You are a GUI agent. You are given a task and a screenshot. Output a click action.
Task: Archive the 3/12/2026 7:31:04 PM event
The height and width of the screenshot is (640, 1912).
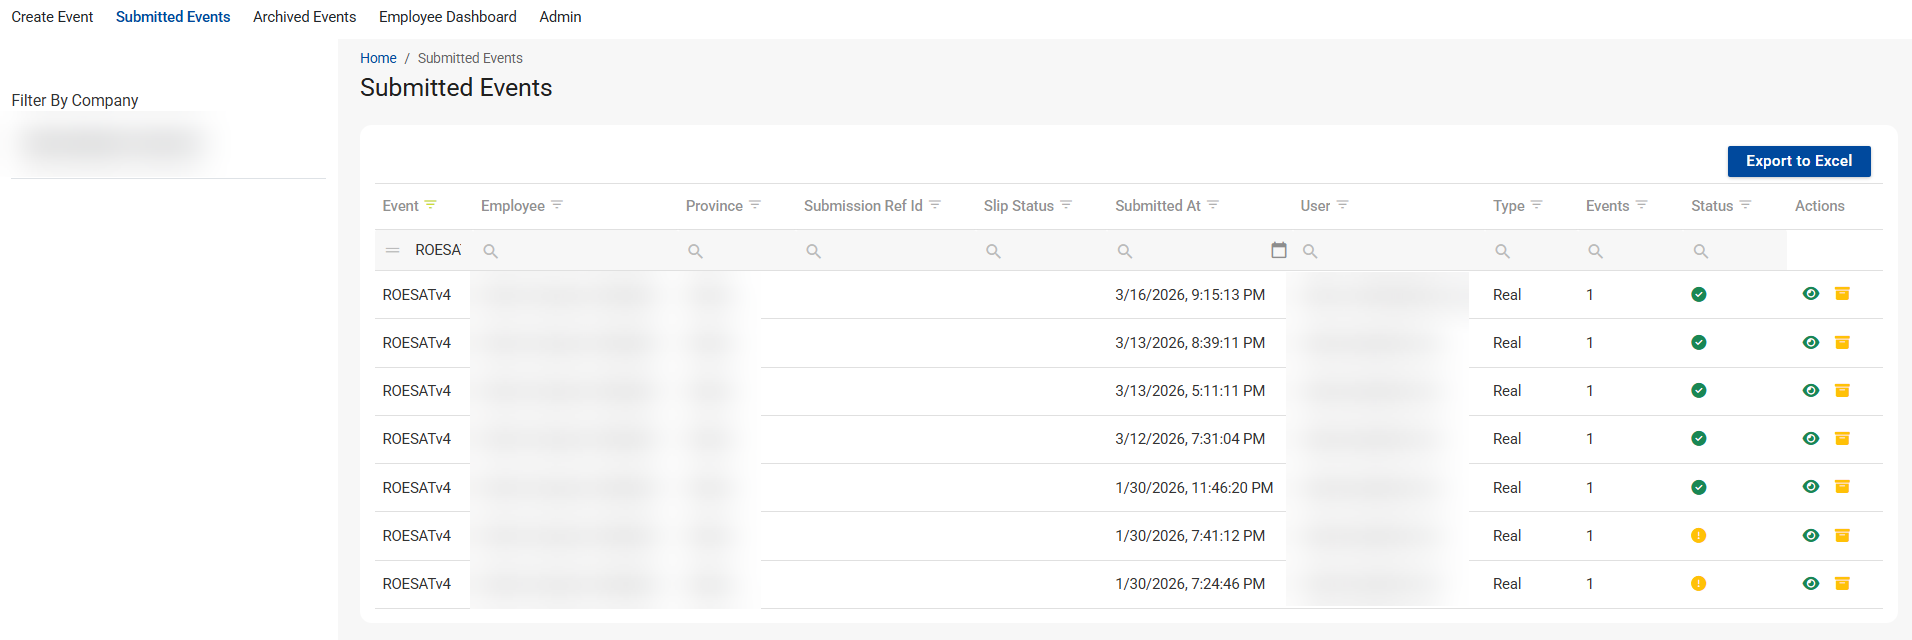pyautogui.click(x=1842, y=439)
